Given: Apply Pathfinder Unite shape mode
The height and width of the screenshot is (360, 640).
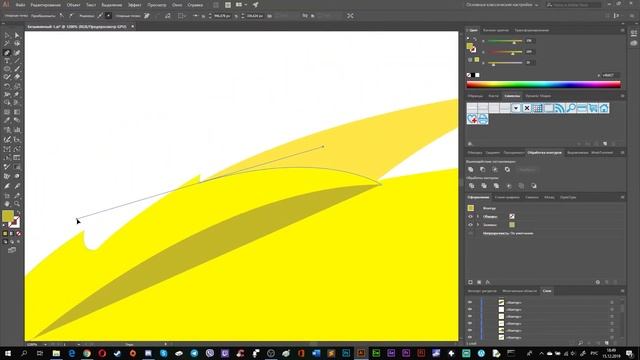Looking at the screenshot, I should pos(471,169).
